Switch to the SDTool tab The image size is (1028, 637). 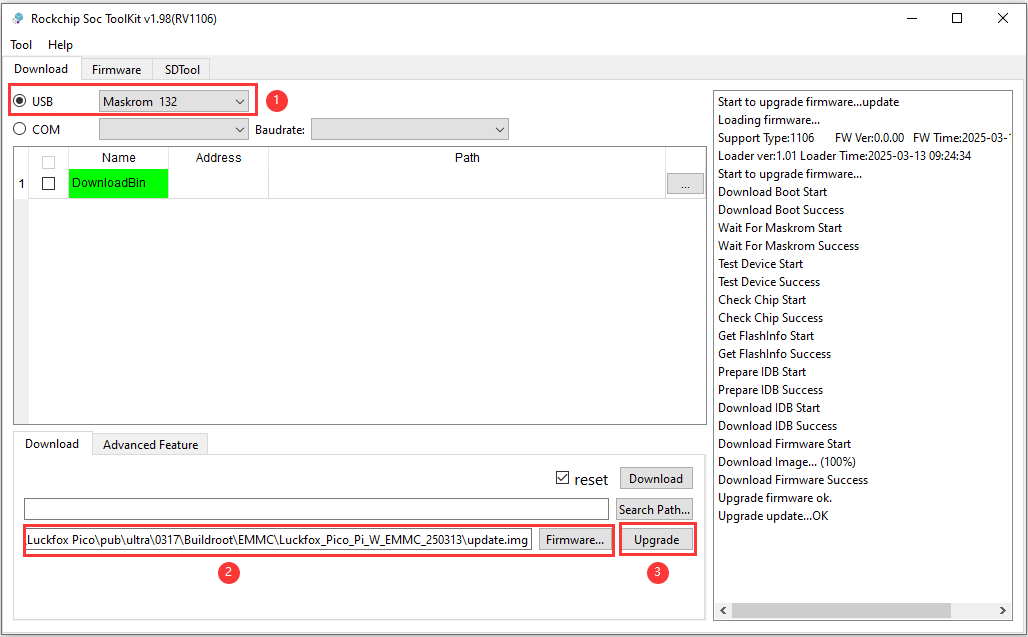point(182,69)
